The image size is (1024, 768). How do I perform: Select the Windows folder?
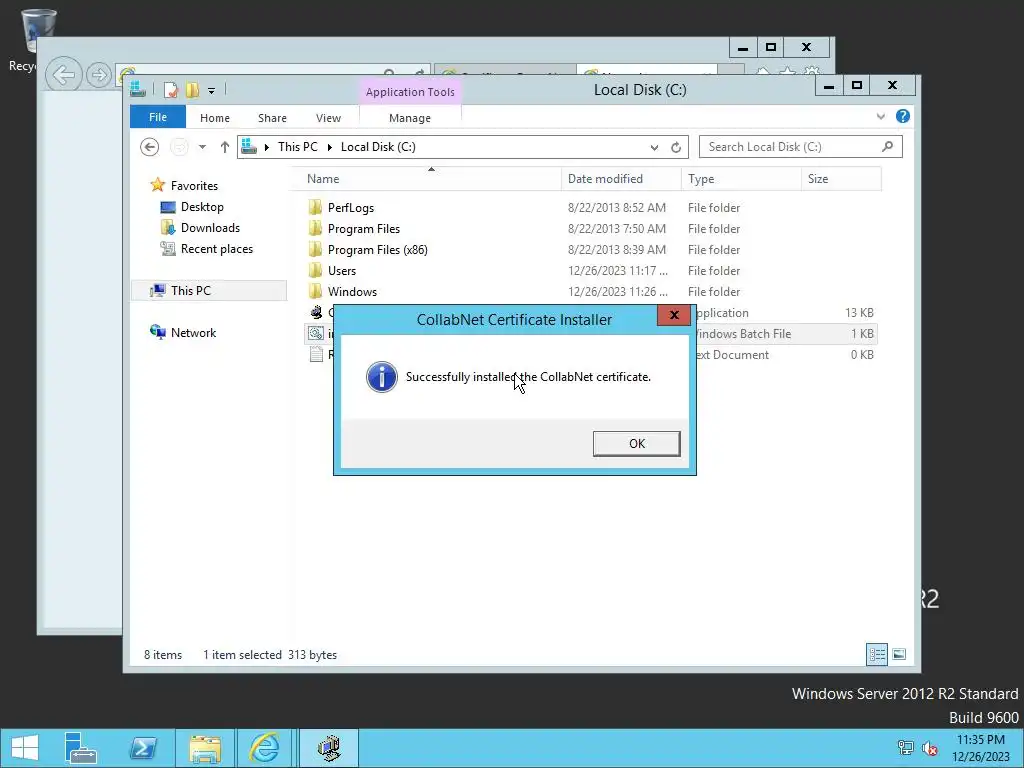point(352,291)
